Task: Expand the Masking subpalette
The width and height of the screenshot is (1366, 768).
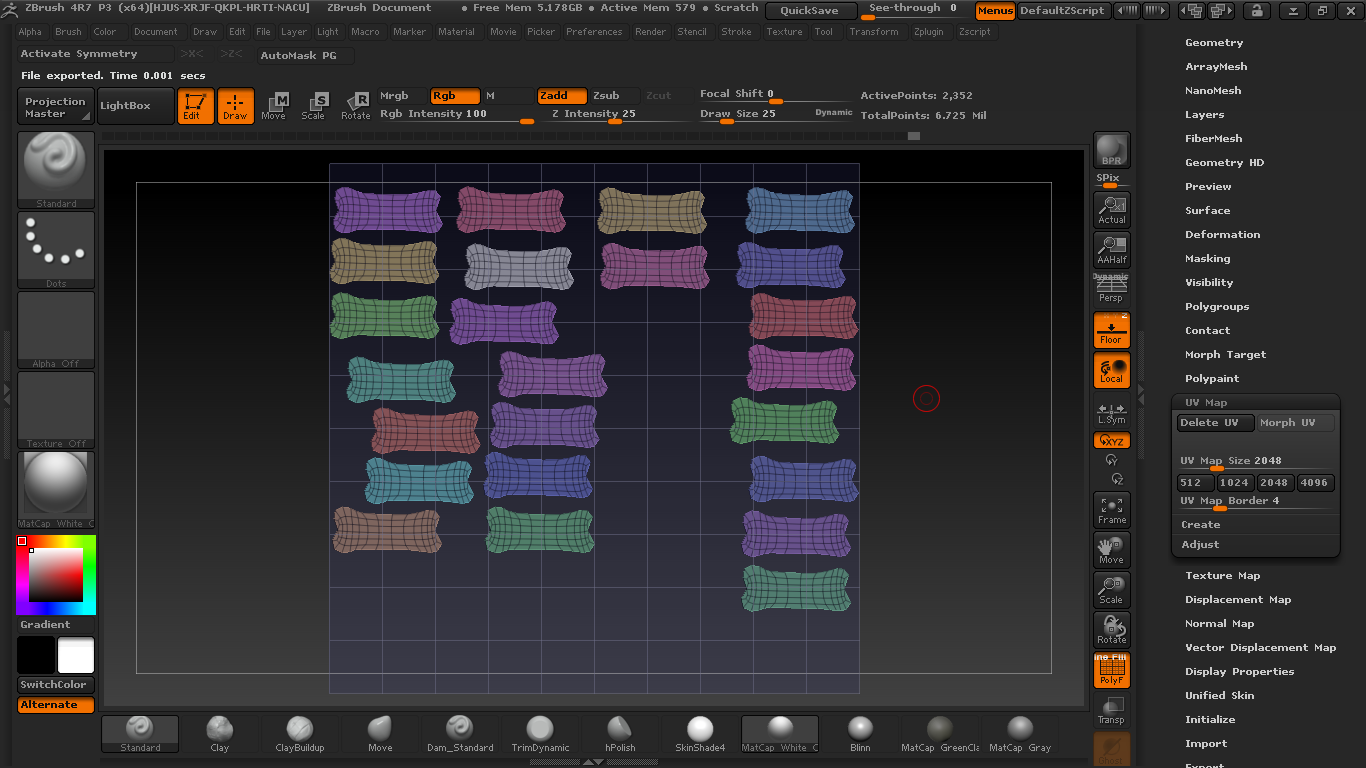Action: tap(1207, 259)
